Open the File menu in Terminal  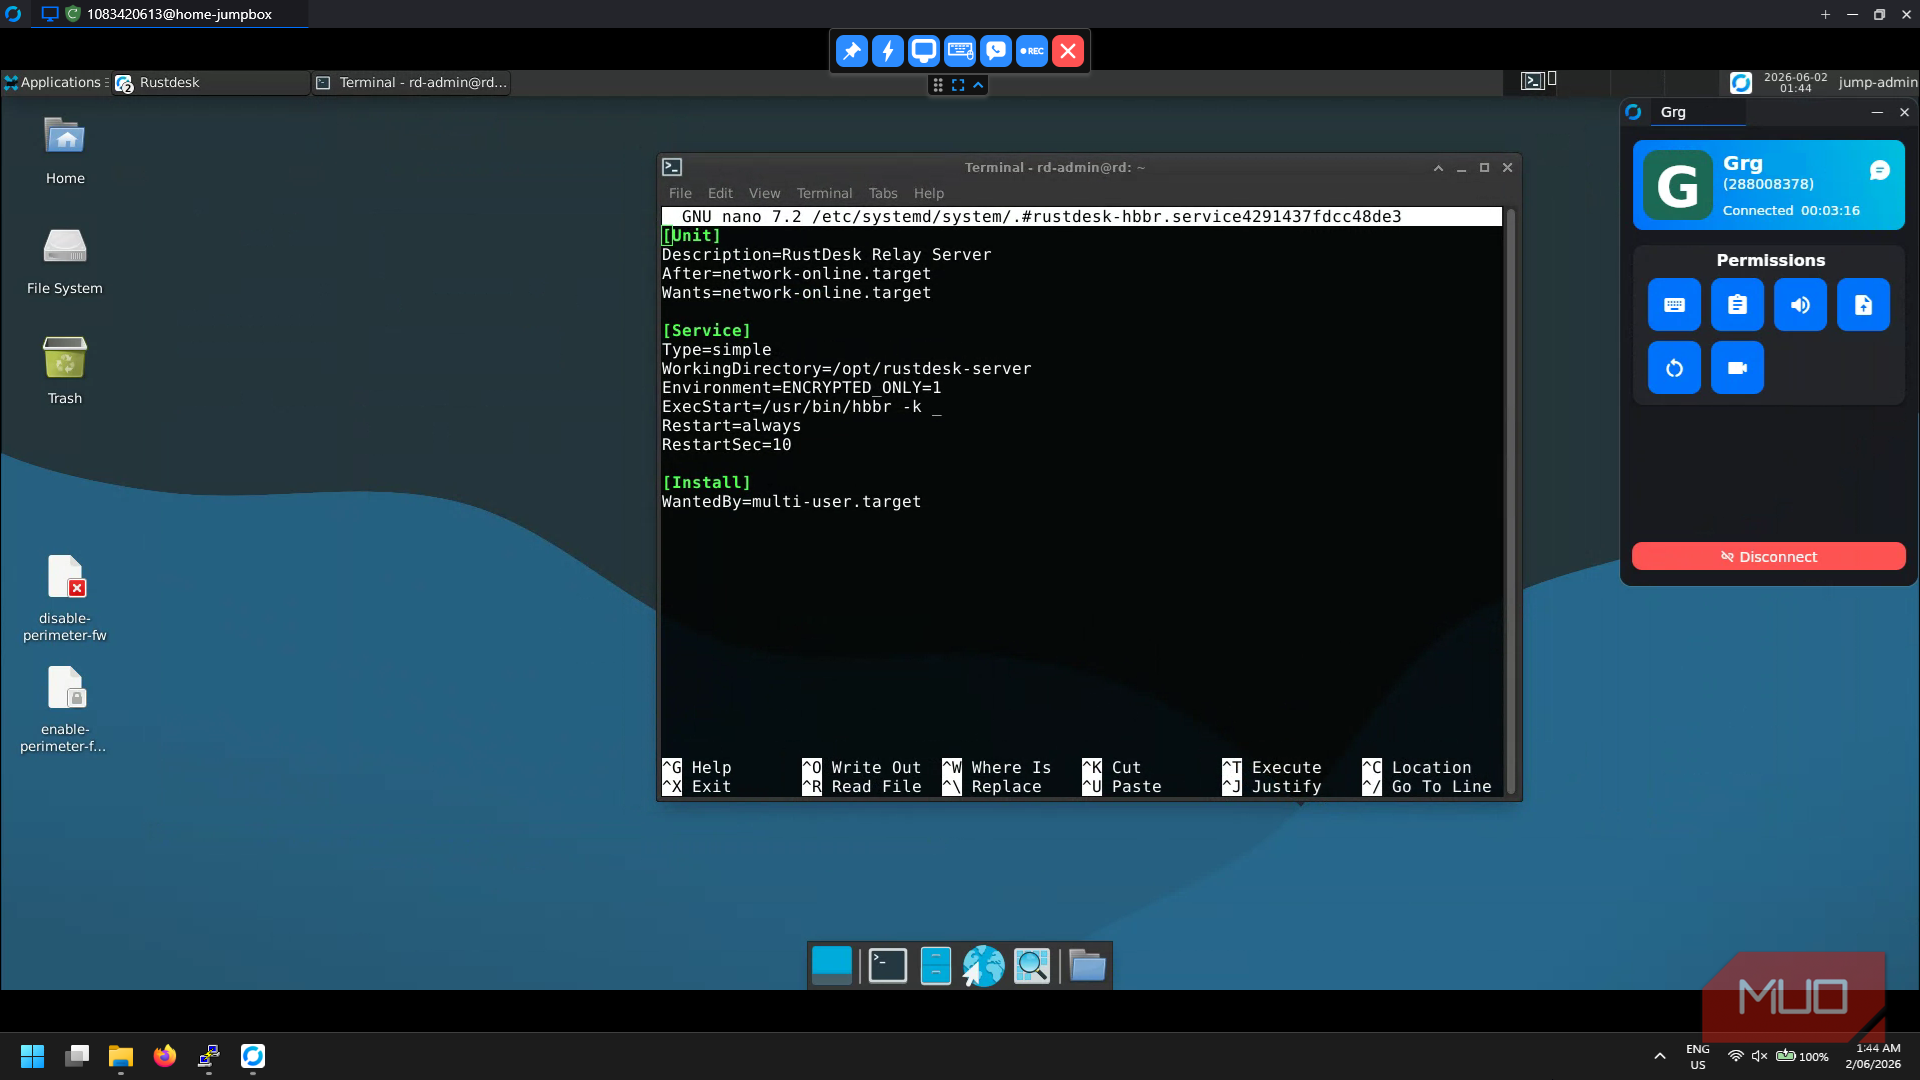[680, 194]
